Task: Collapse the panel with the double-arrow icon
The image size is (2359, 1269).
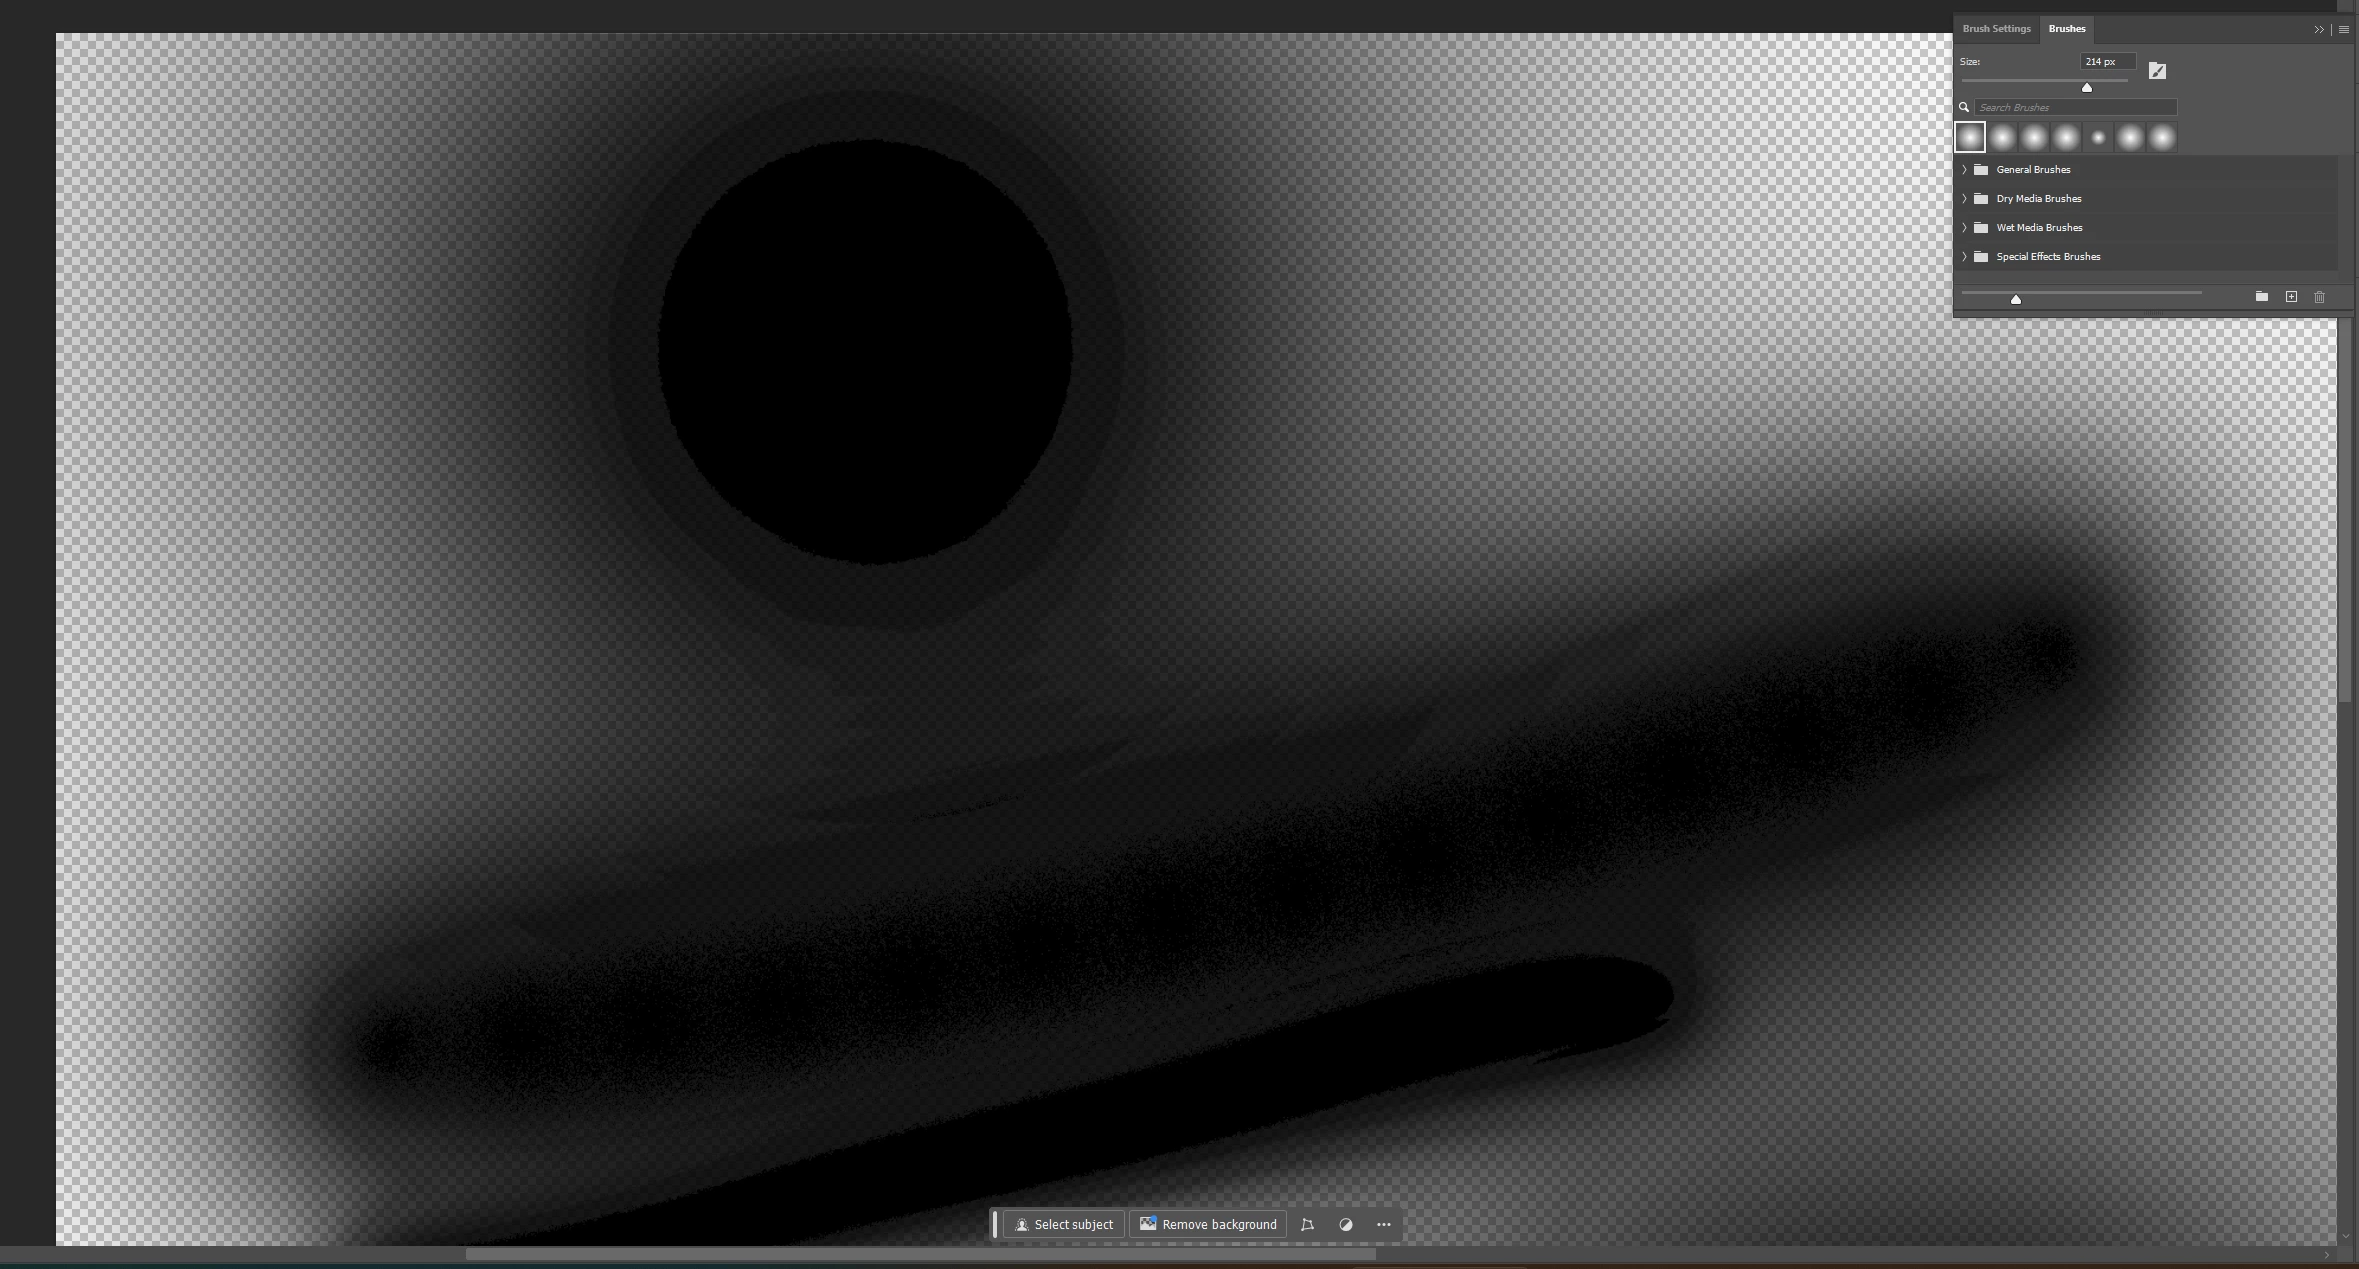Action: coord(2319,29)
